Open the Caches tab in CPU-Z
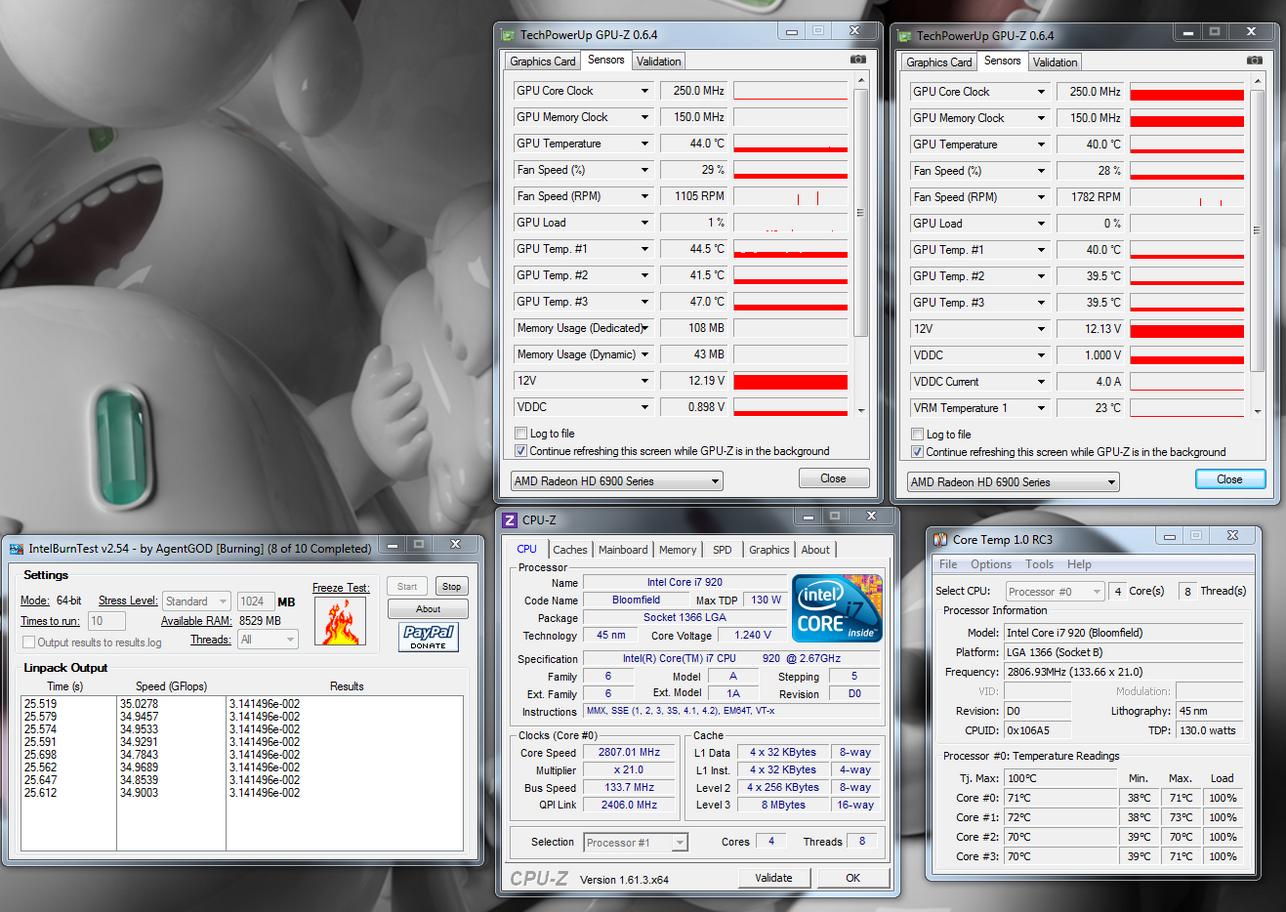The height and width of the screenshot is (912, 1286). click(x=570, y=549)
